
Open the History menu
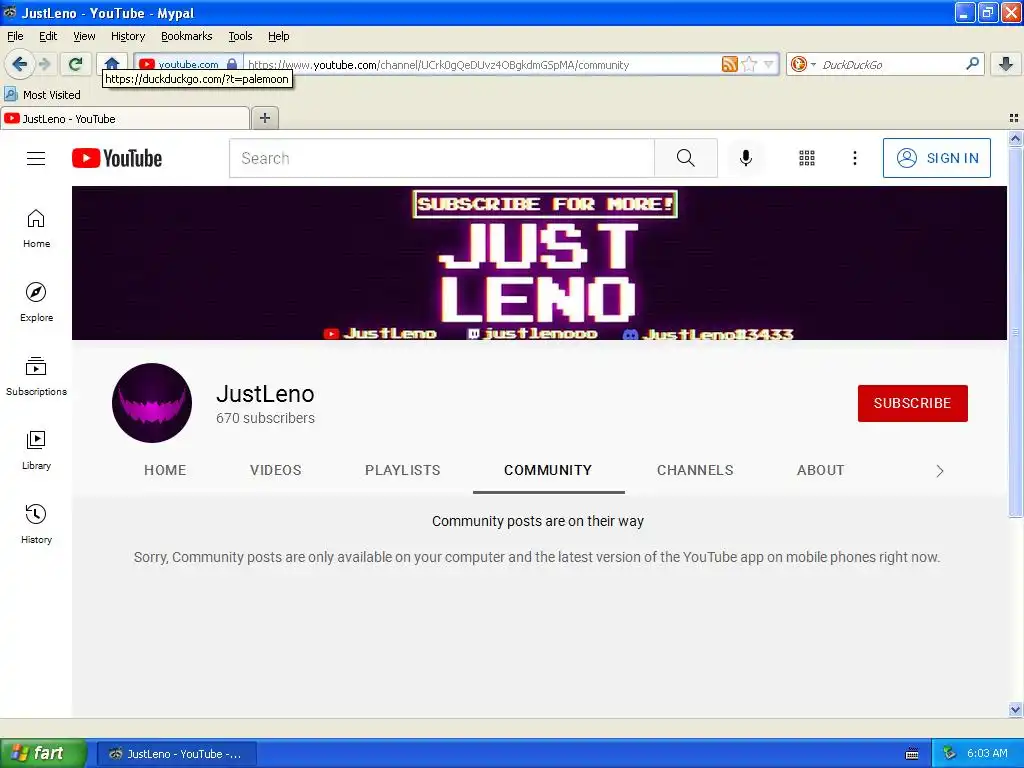[128, 36]
